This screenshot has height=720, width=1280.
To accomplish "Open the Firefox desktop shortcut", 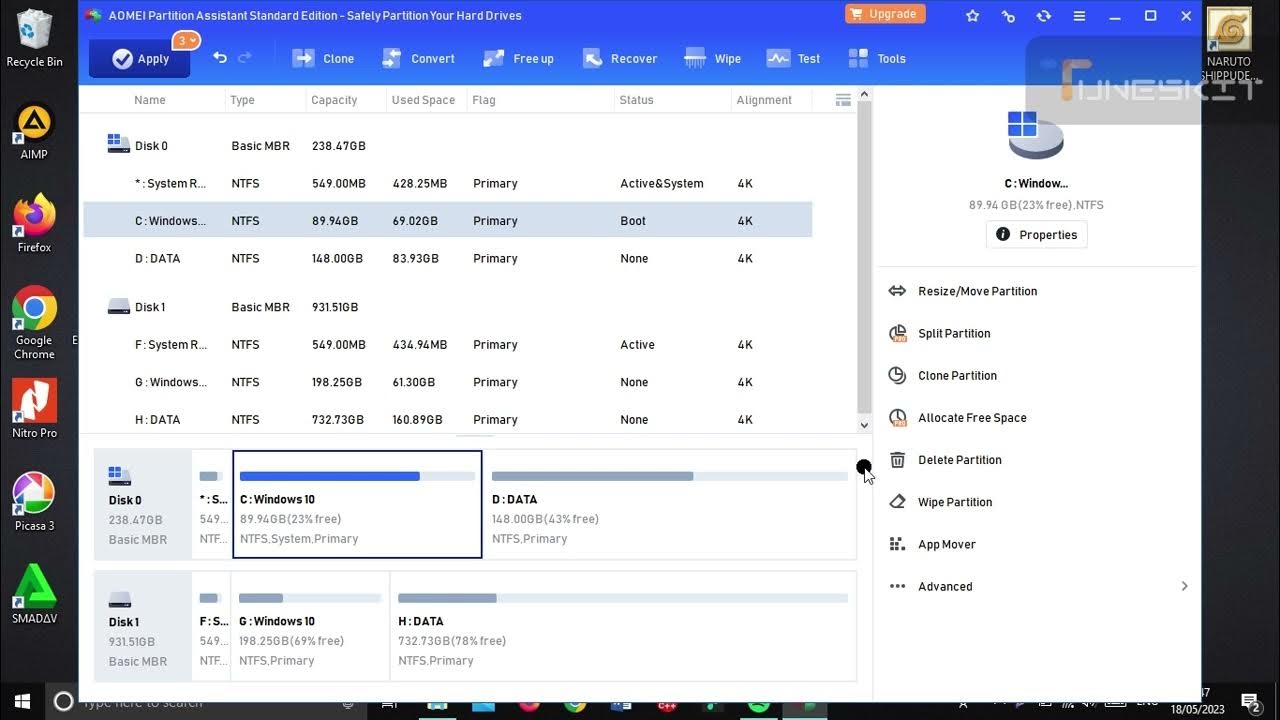I will [33, 223].
